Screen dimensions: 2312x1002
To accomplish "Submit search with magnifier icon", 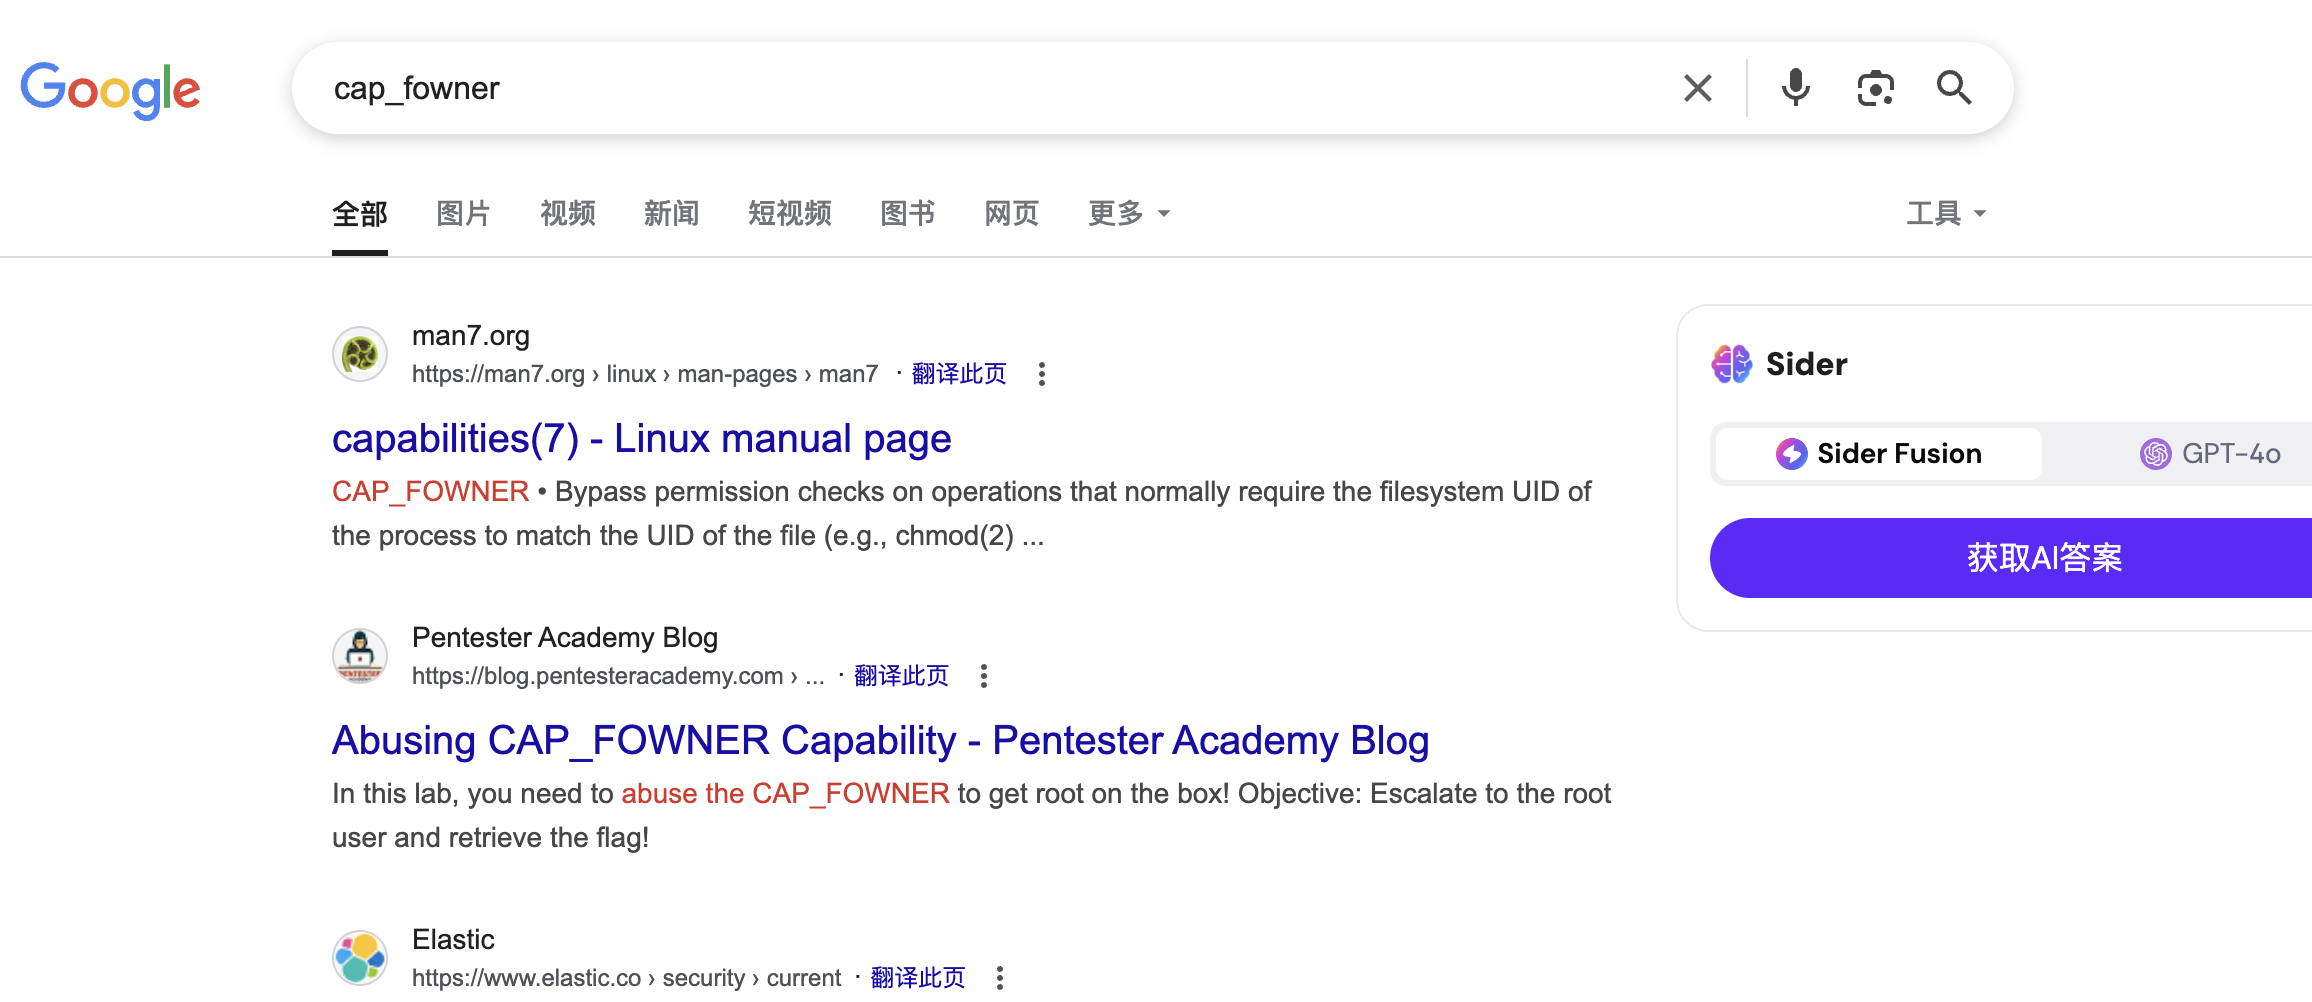I will [1954, 88].
